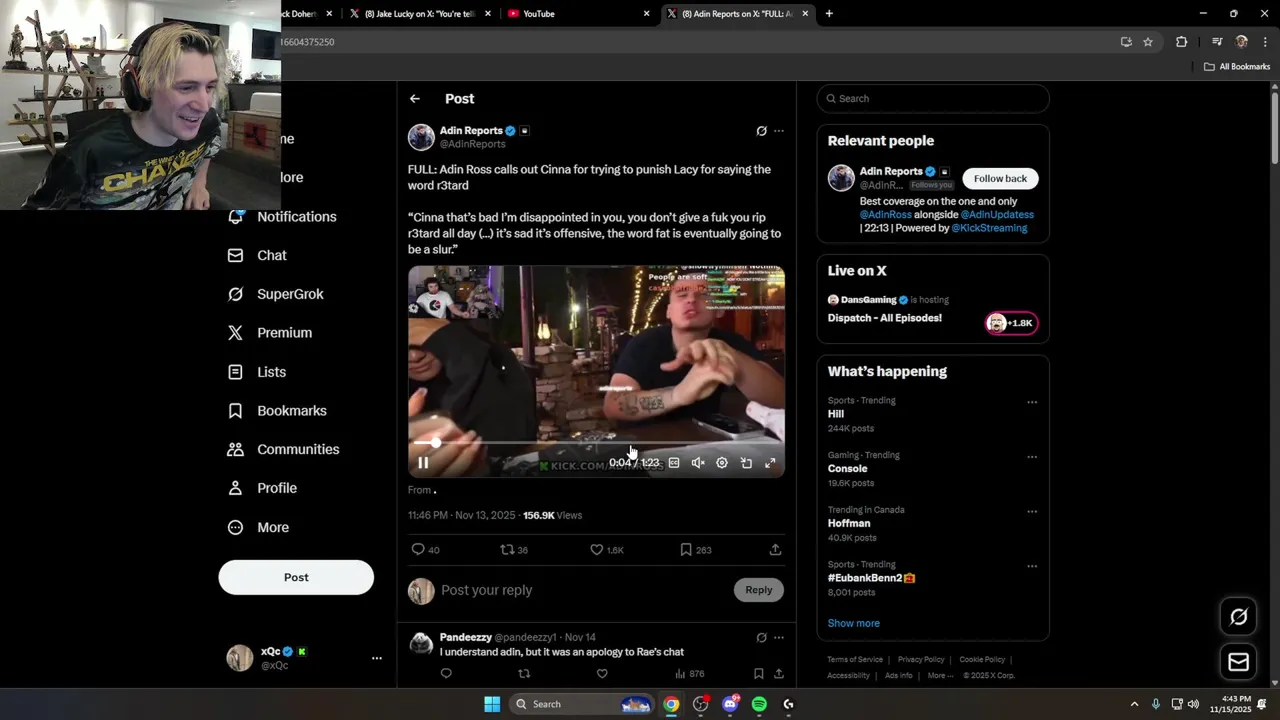Viewport: 1280px width, 720px height.
Task: Open Notifications in sidebar
Action: coord(283,217)
